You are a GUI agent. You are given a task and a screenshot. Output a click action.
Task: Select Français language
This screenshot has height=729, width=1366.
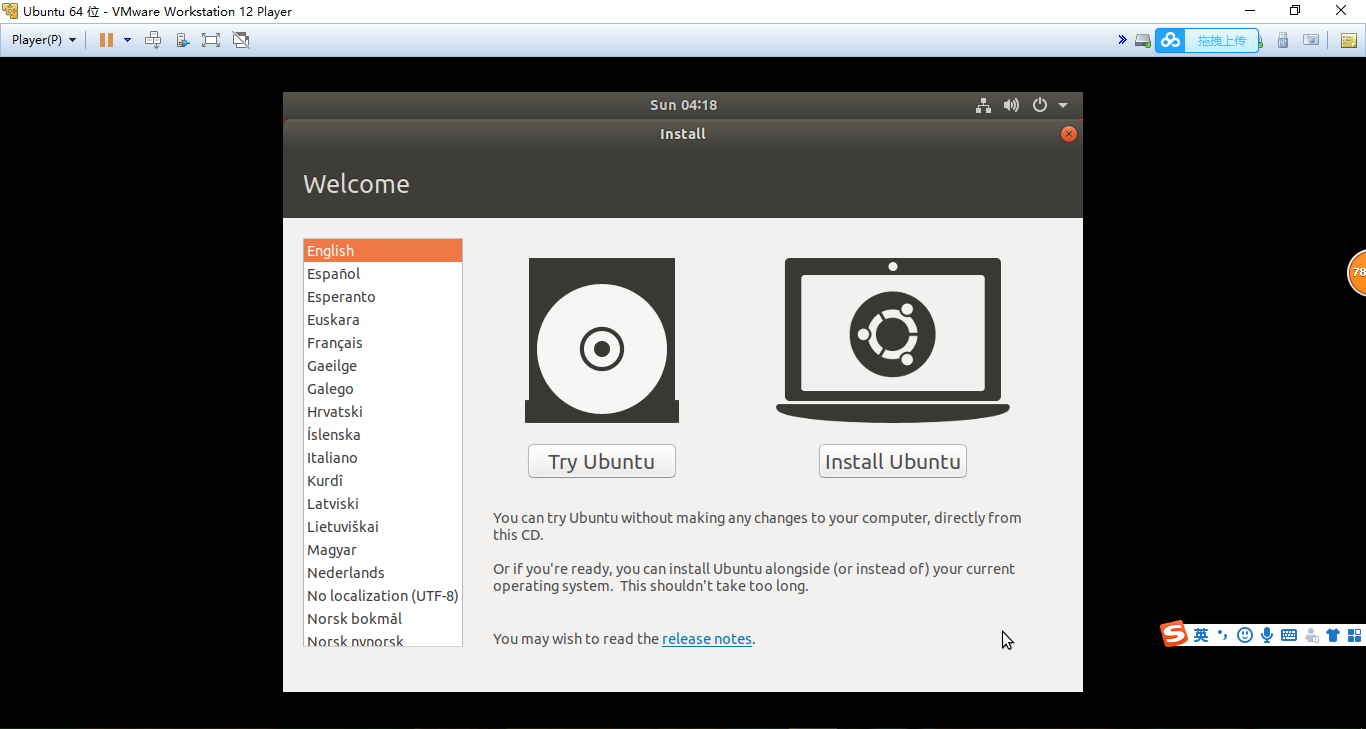coord(383,343)
